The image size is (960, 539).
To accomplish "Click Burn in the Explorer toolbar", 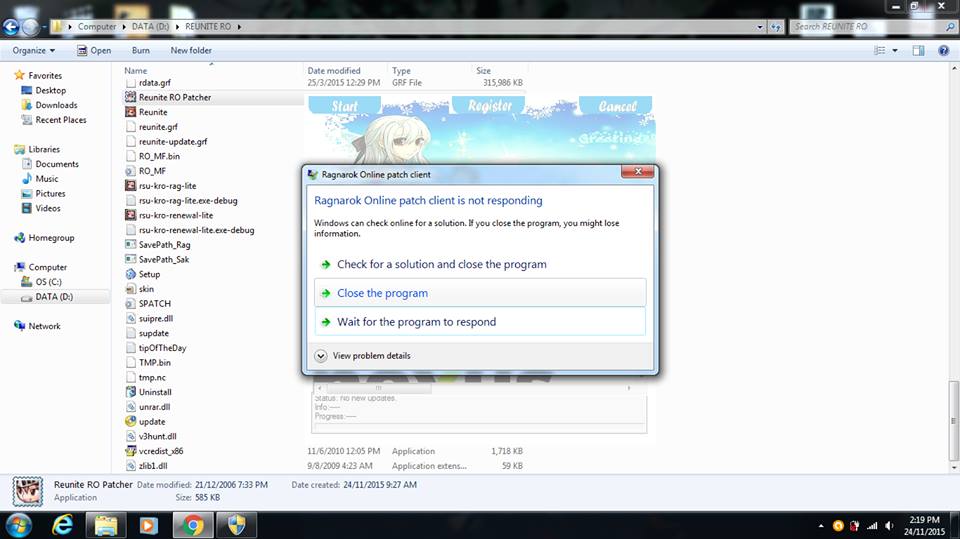I will [140, 51].
